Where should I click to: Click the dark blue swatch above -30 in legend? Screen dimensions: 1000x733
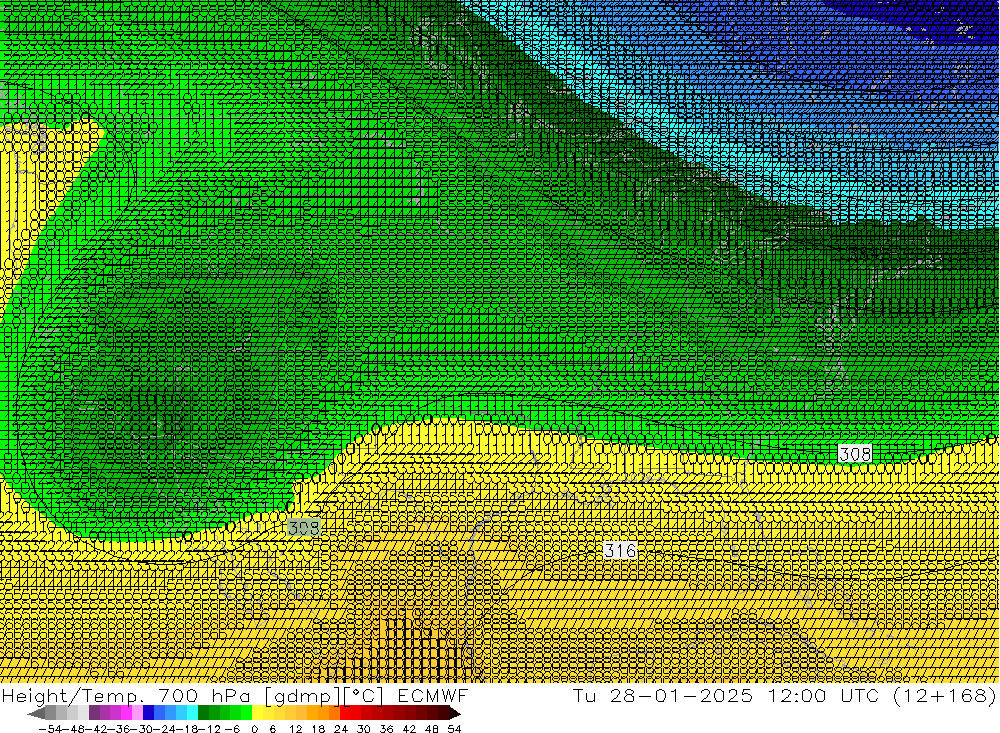click(149, 713)
